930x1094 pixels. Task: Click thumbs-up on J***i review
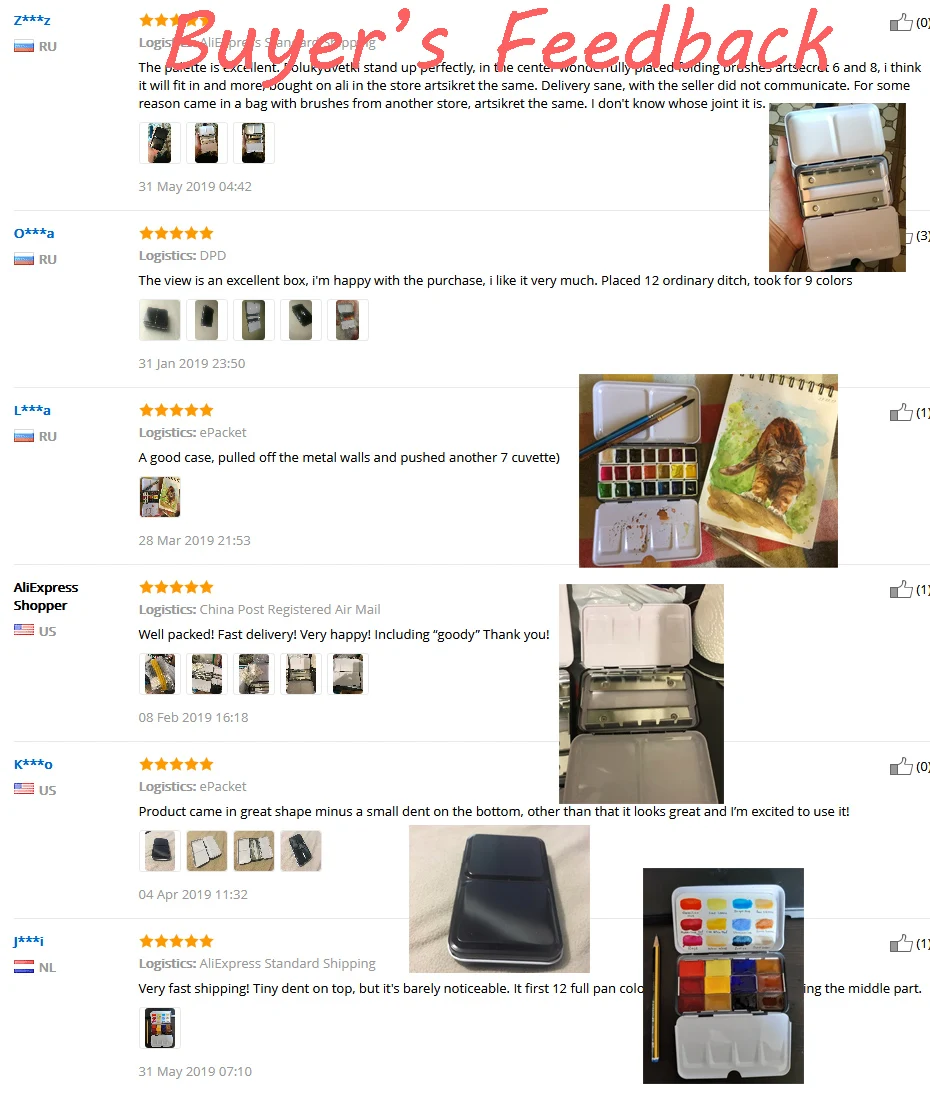click(901, 943)
